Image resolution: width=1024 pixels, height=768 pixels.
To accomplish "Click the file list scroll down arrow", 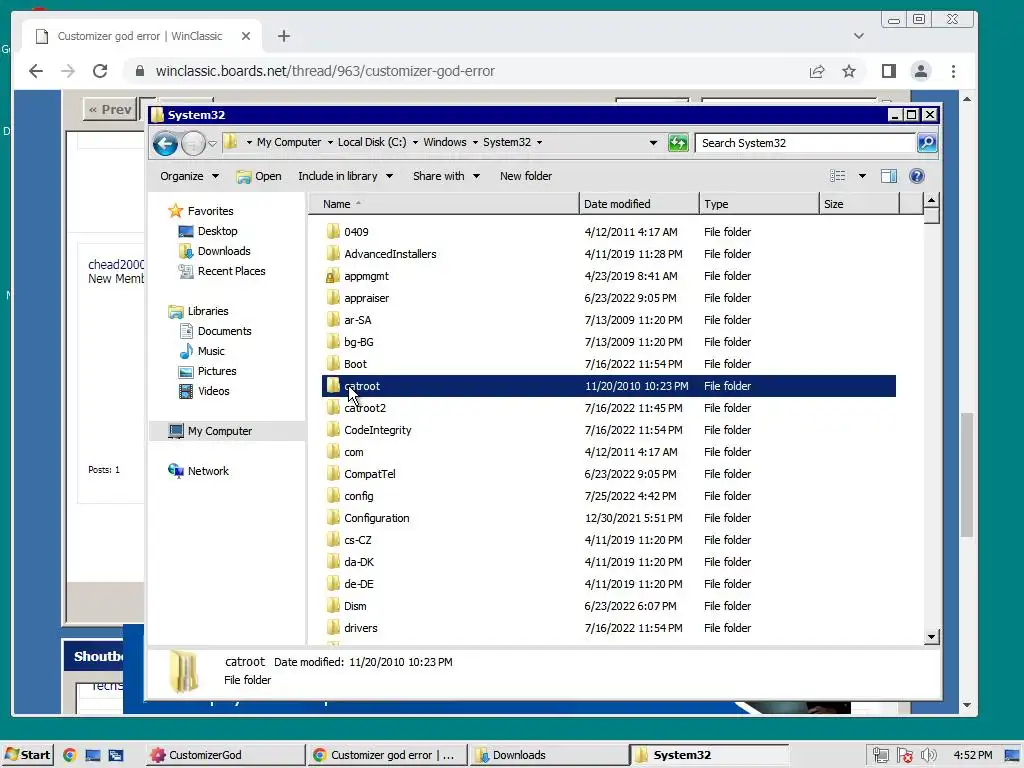I will point(932,637).
